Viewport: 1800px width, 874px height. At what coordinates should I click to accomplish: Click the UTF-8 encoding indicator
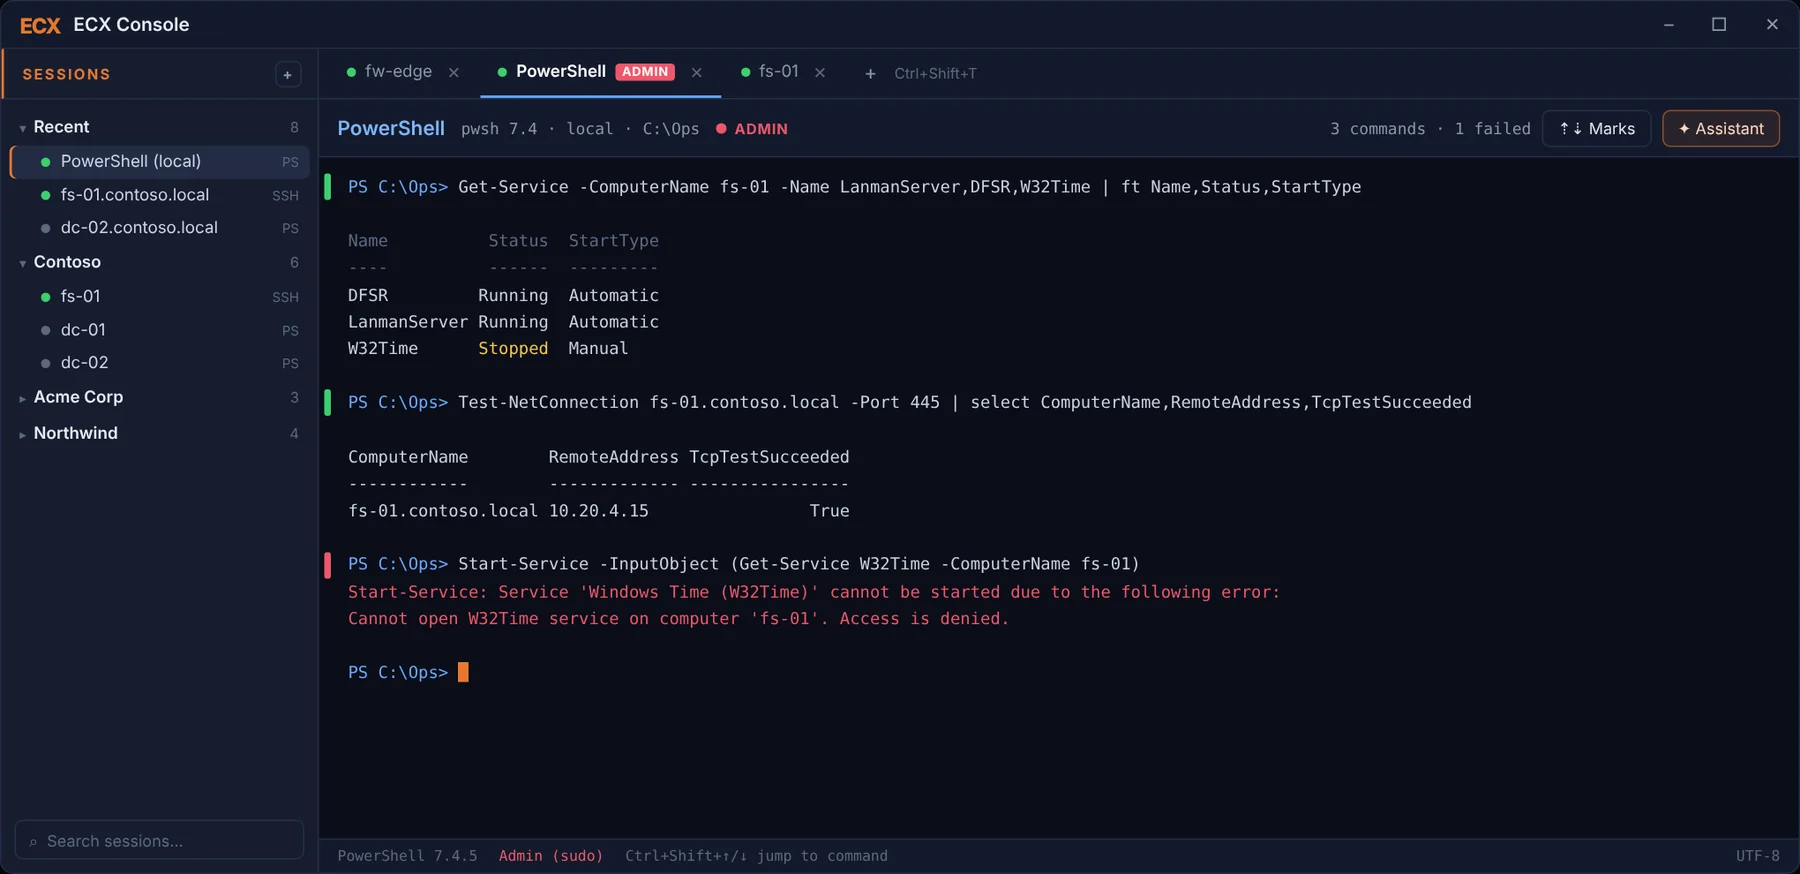pyautogui.click(x=1757, y=856)
